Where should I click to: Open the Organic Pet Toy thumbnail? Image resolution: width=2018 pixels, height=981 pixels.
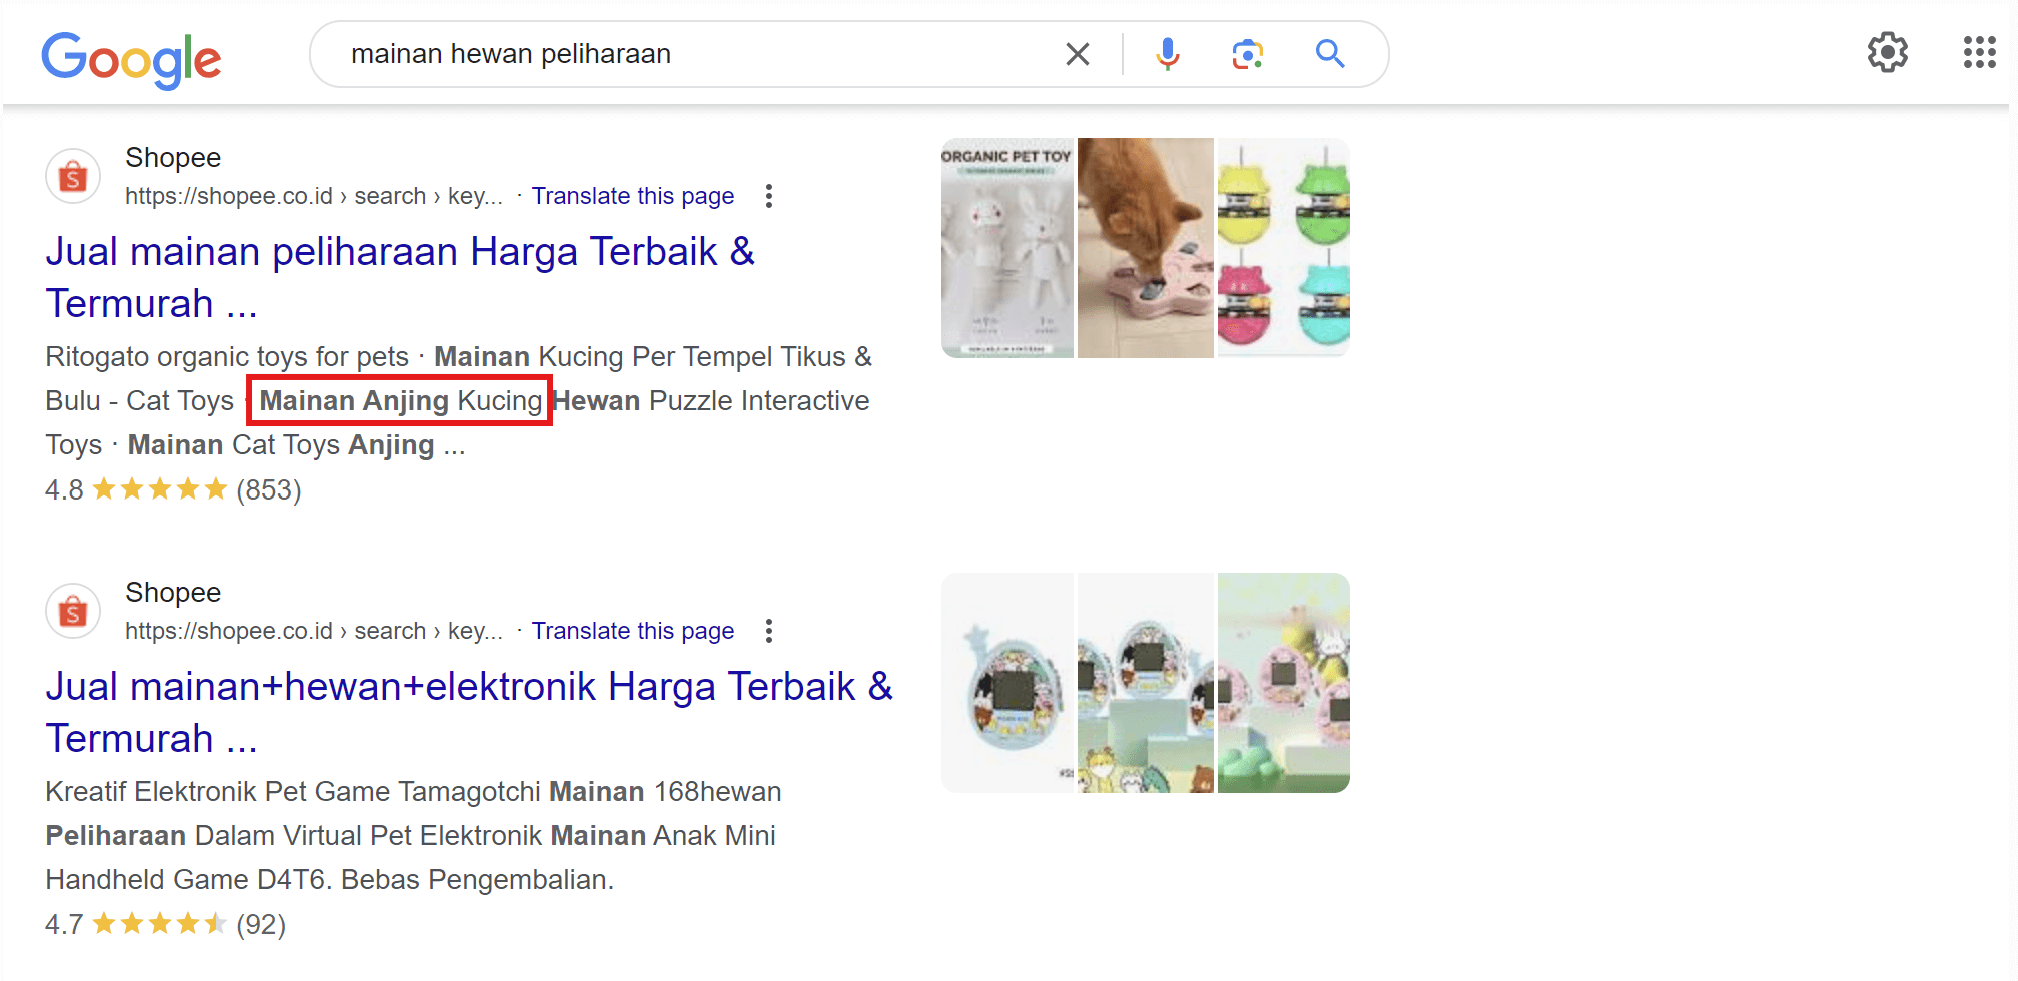point(1006,247)
